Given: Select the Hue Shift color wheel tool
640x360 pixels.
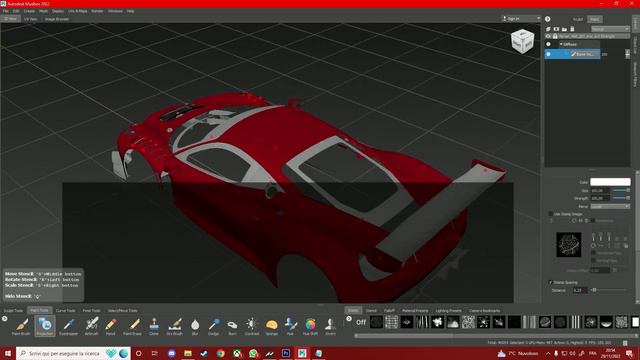Looking at the screenshot, I should (x=310, y=326).
